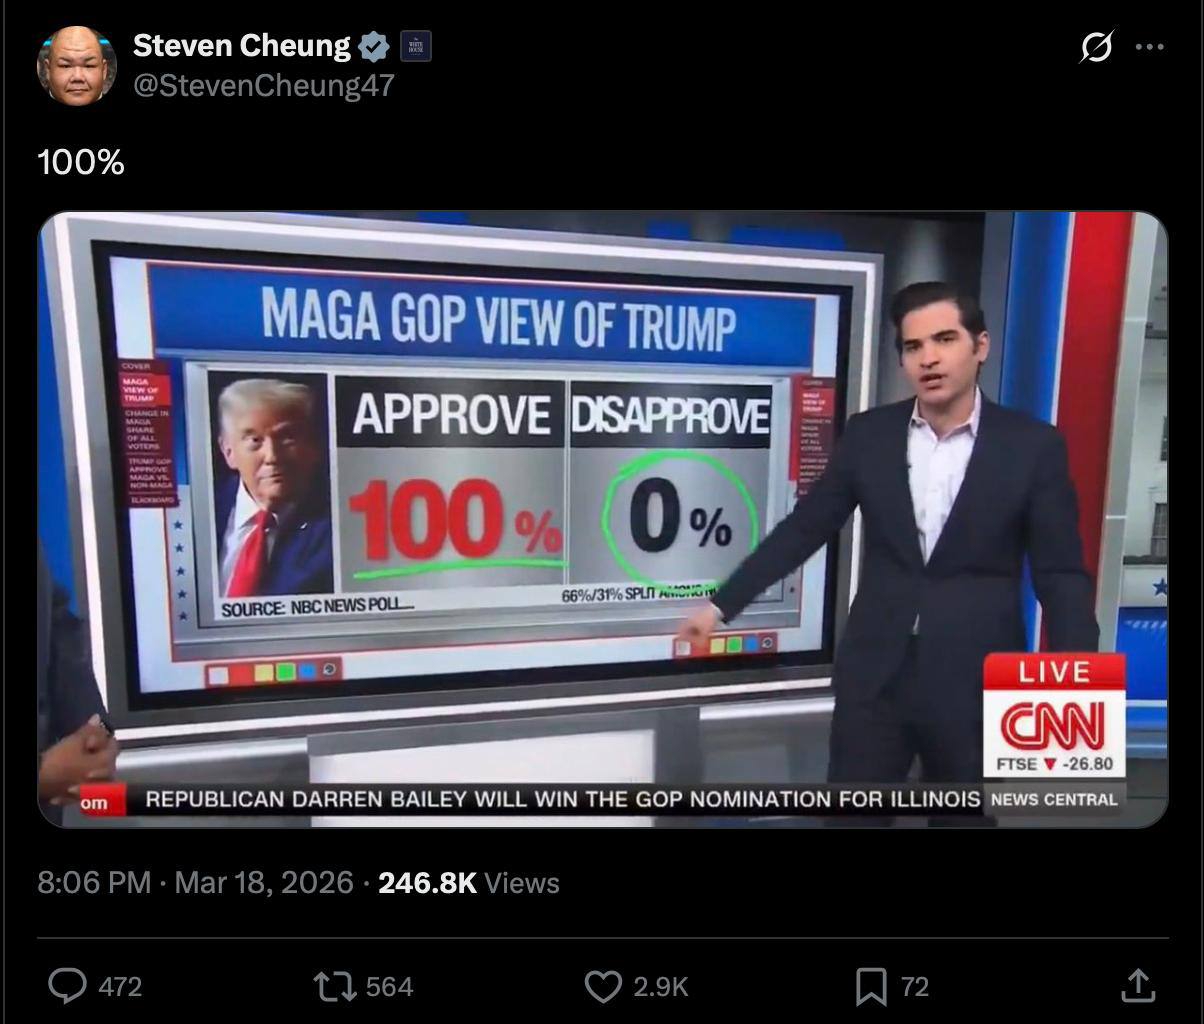
Task: Click the White House affiliation badge
Action: (x=416, y=46)
